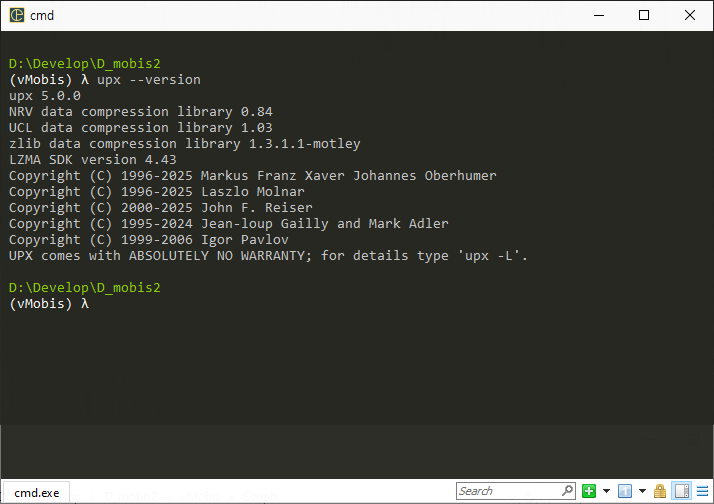Click the 'upx 5.0.0' output line
The width and height of the screenshot is (714, 504).
tap(45, 96)
